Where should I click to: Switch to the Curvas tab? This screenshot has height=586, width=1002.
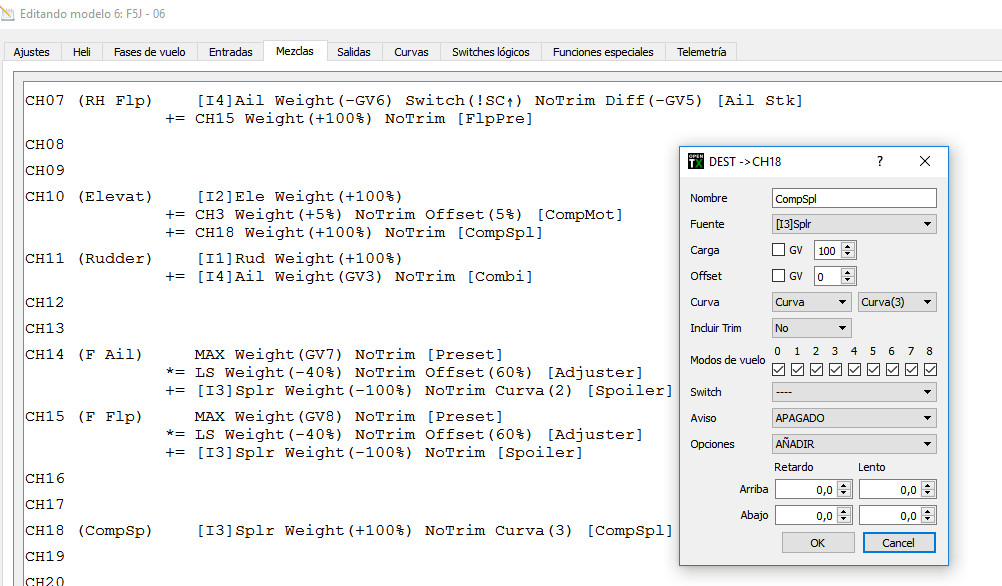[411, 52]
